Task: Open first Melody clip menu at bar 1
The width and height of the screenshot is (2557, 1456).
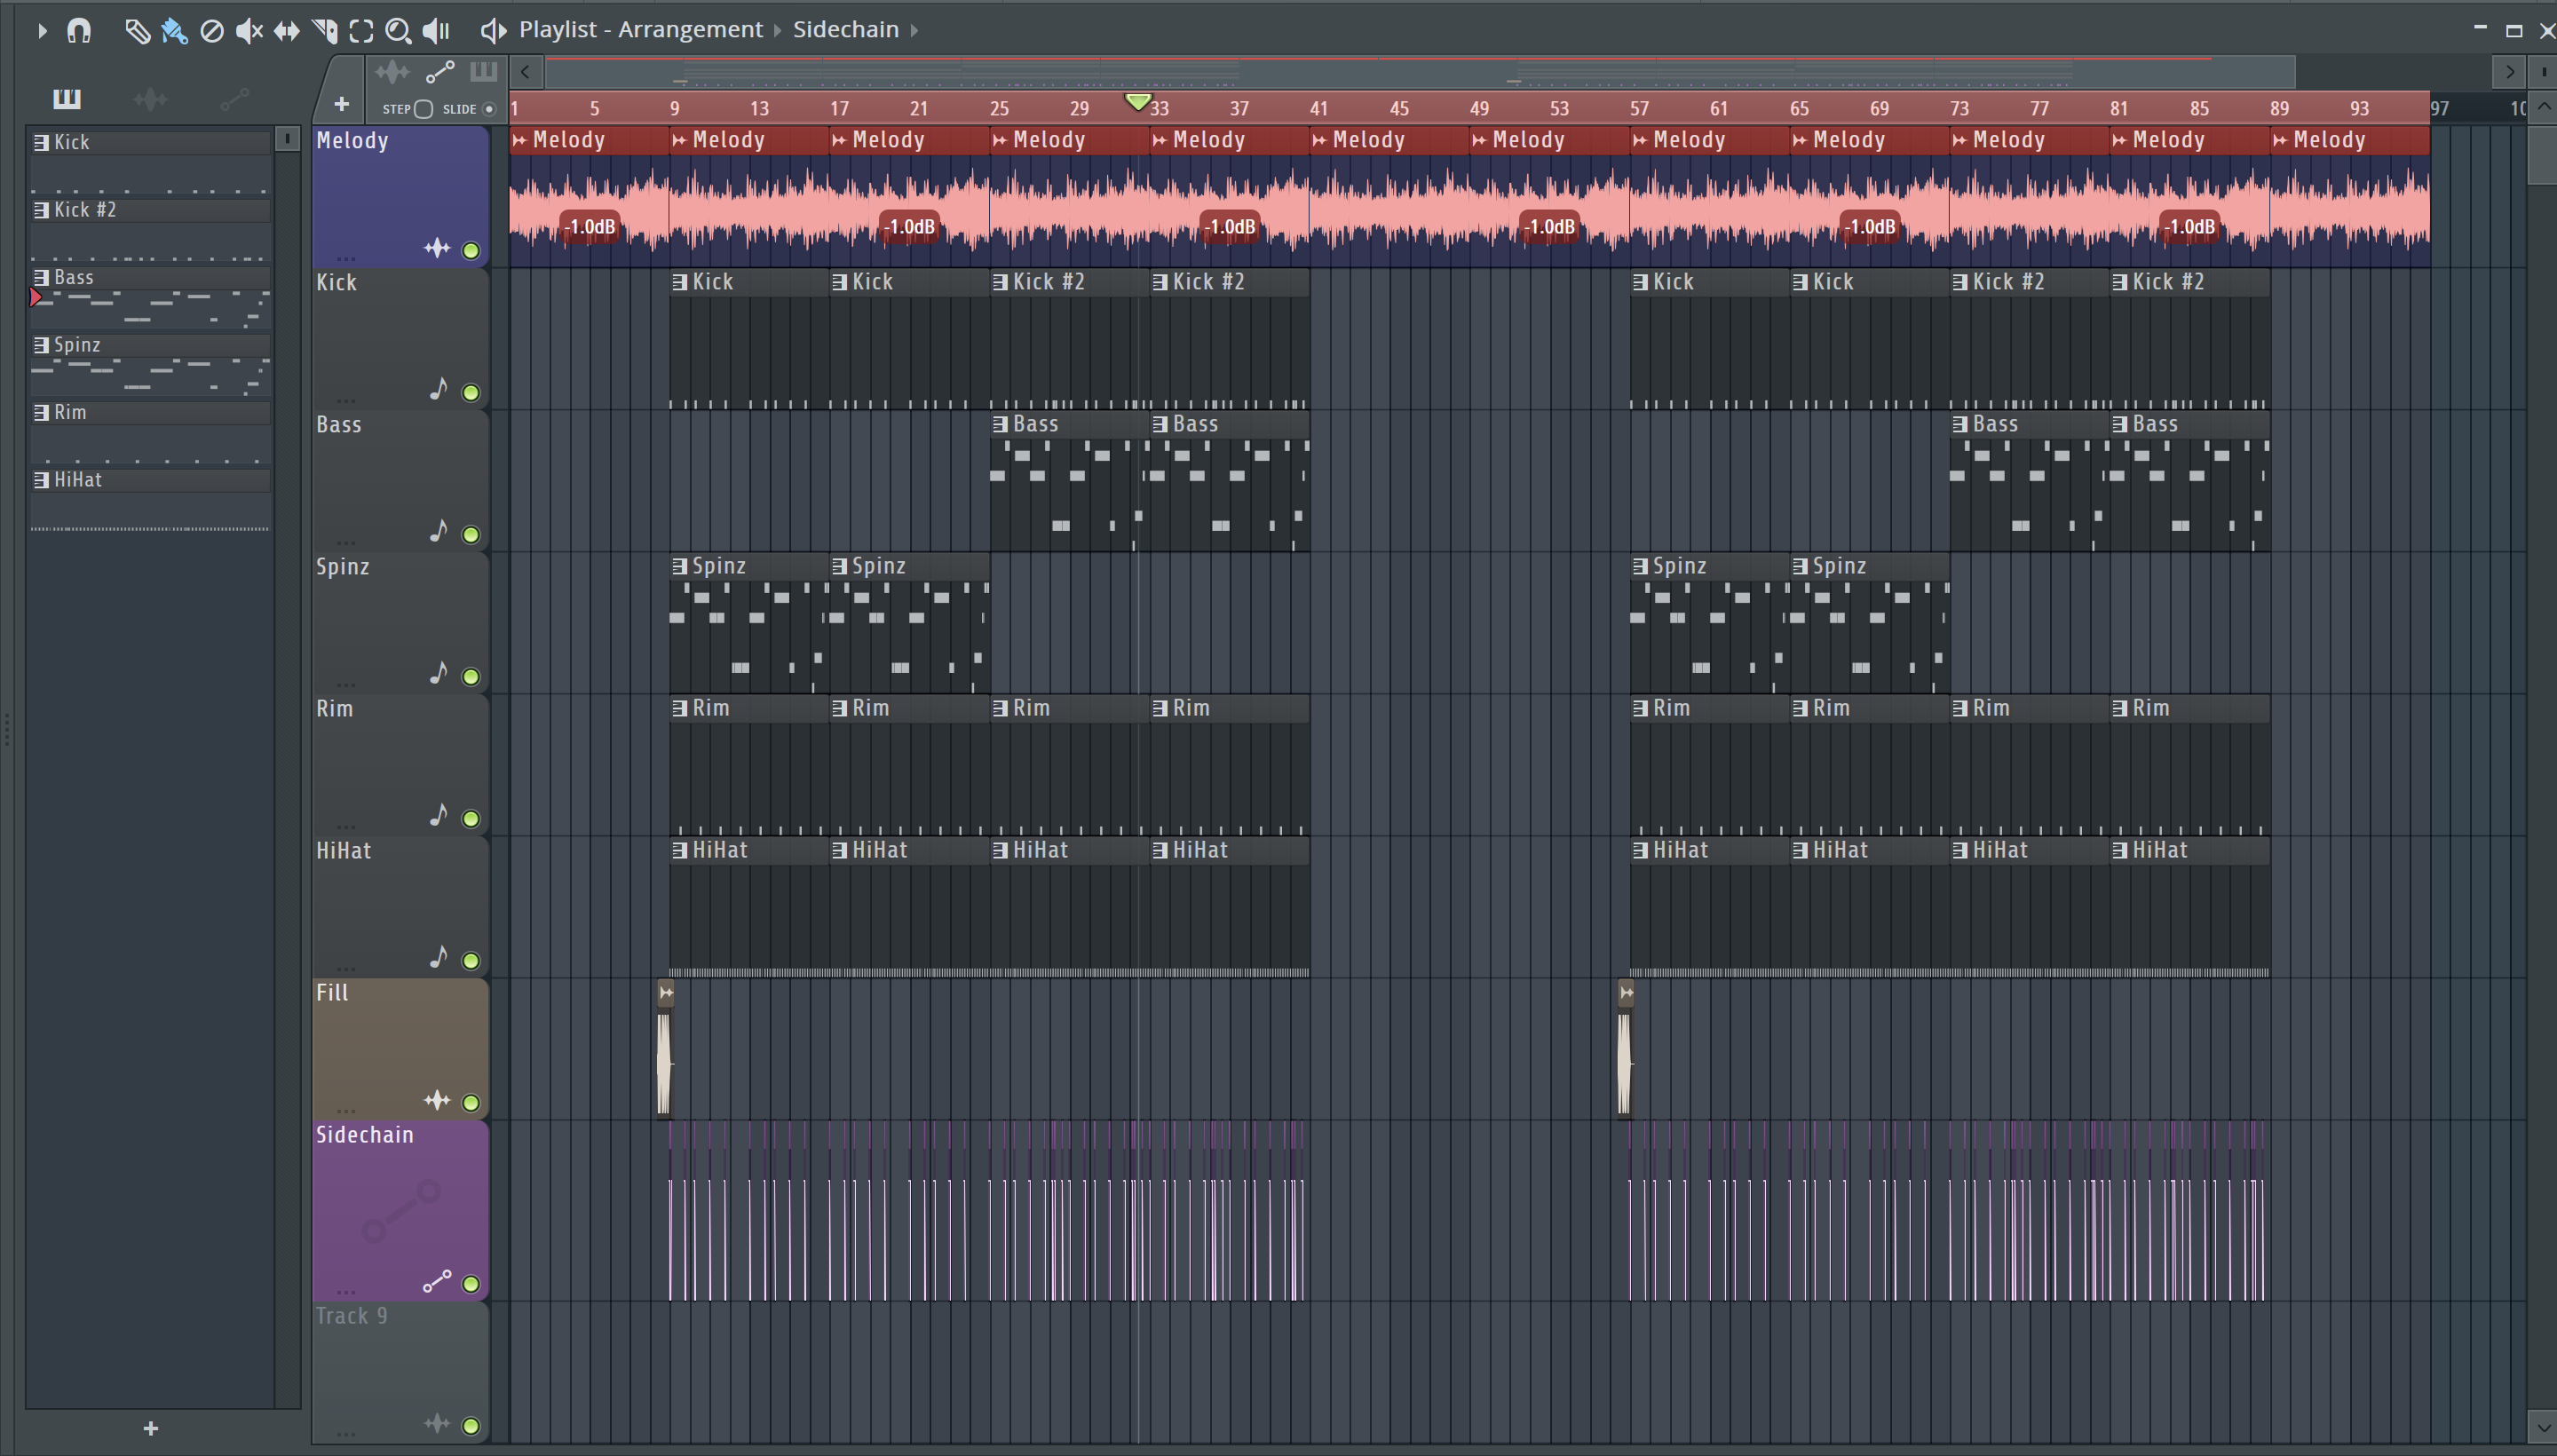Action: 520,140
